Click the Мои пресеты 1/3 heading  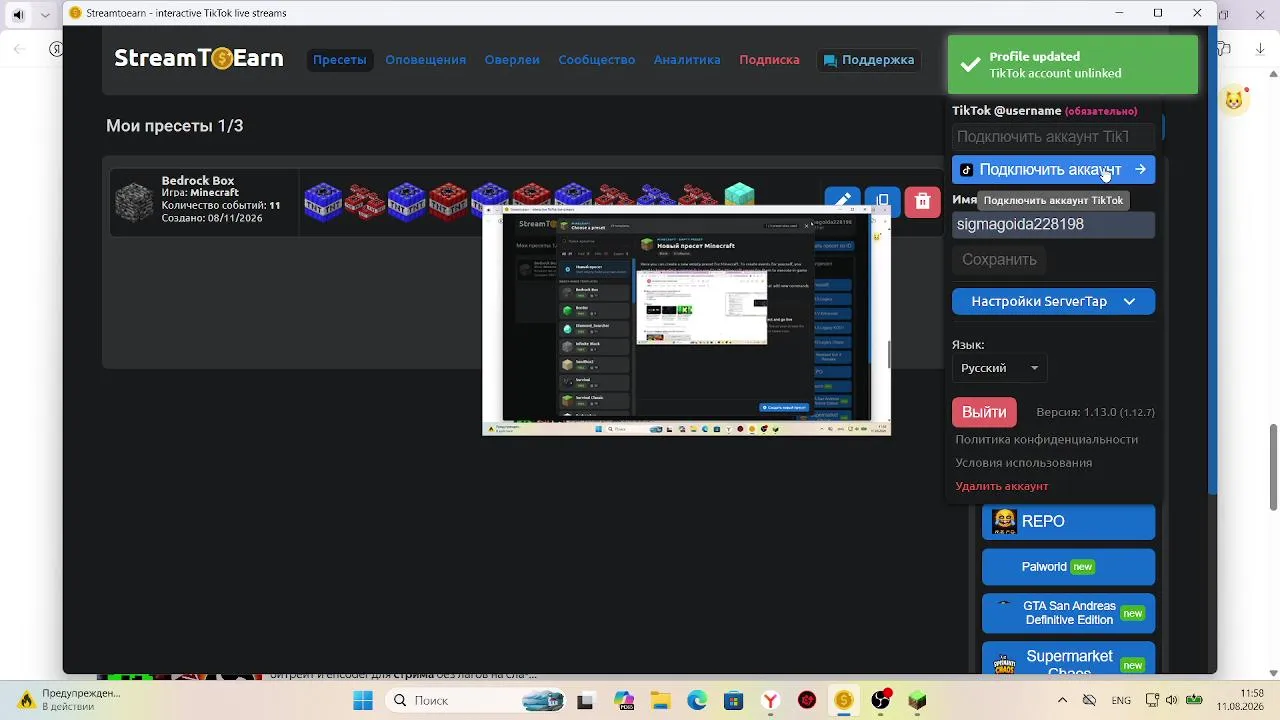(x=175, y=126)
